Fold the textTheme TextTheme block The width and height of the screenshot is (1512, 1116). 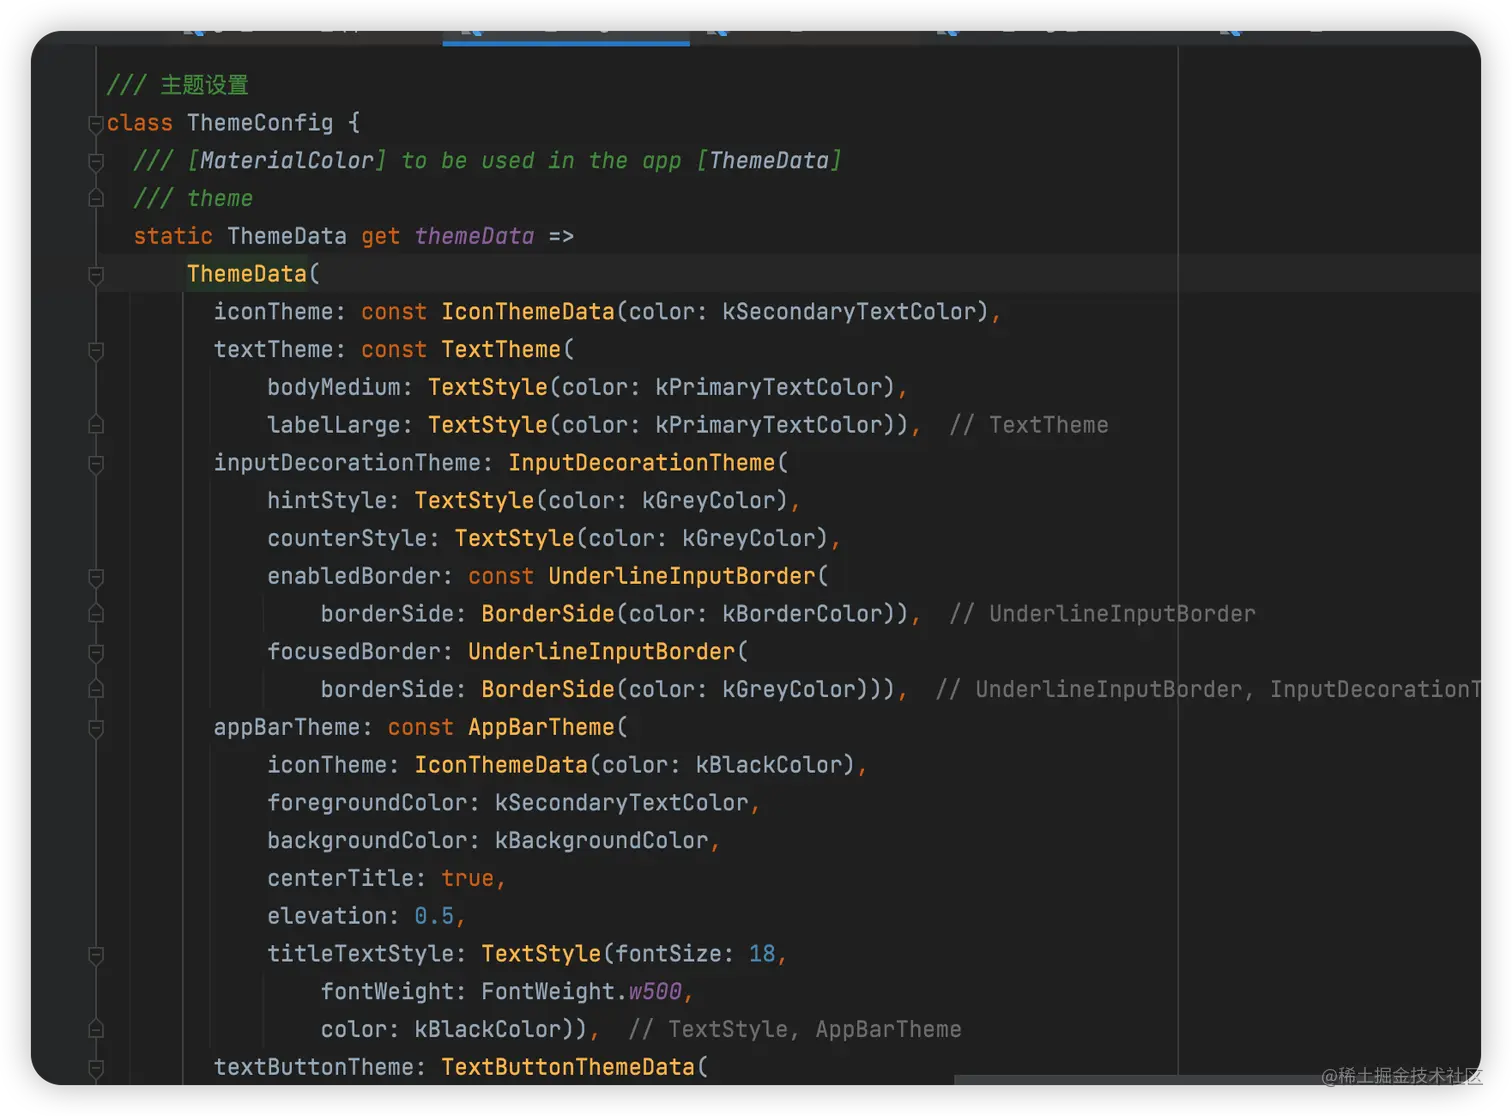tap(96, 350)
